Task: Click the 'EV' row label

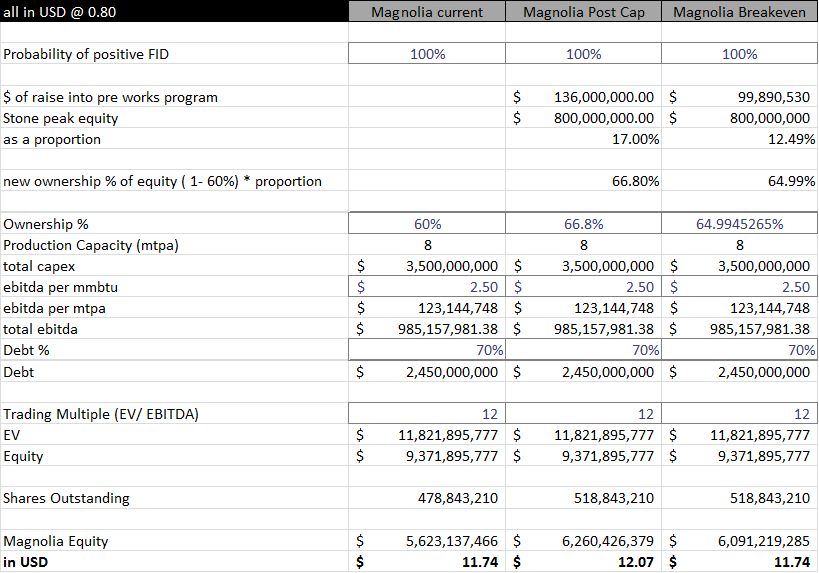Action: point(11,435)
